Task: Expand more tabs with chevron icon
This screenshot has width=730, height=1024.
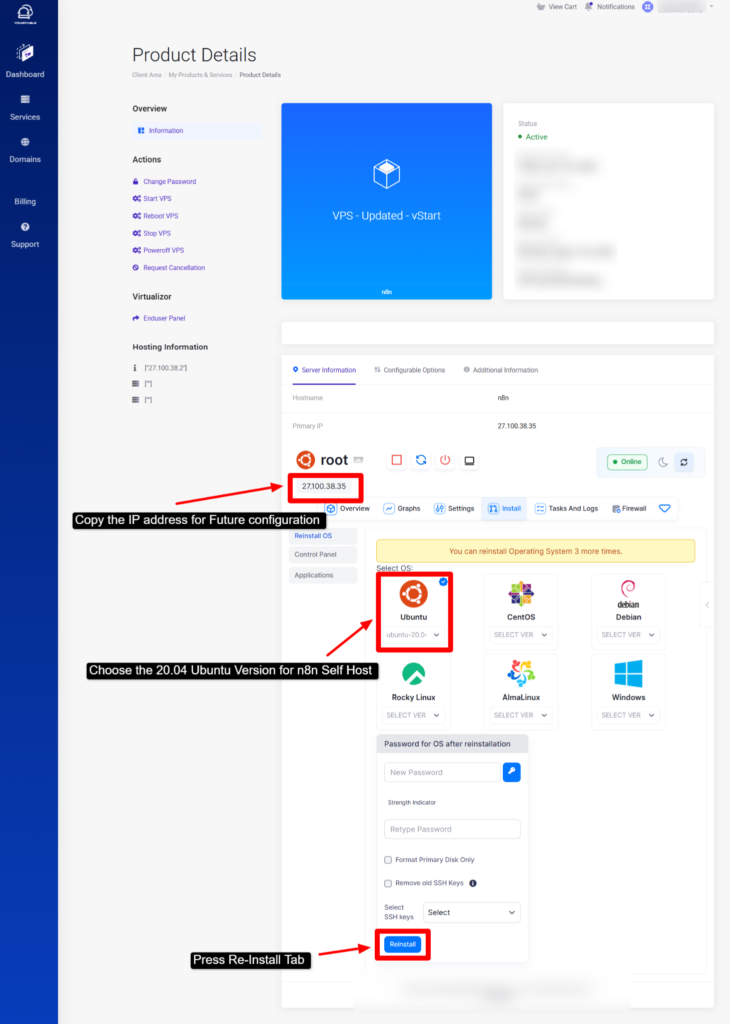Action: [x=664, y=509]
